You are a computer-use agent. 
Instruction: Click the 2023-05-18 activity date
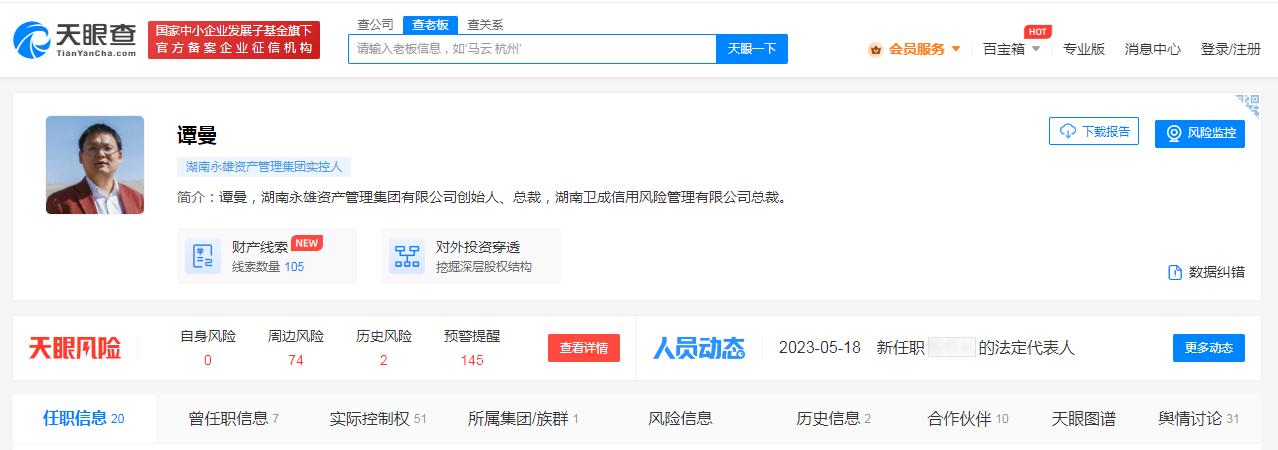pos(820,348)
